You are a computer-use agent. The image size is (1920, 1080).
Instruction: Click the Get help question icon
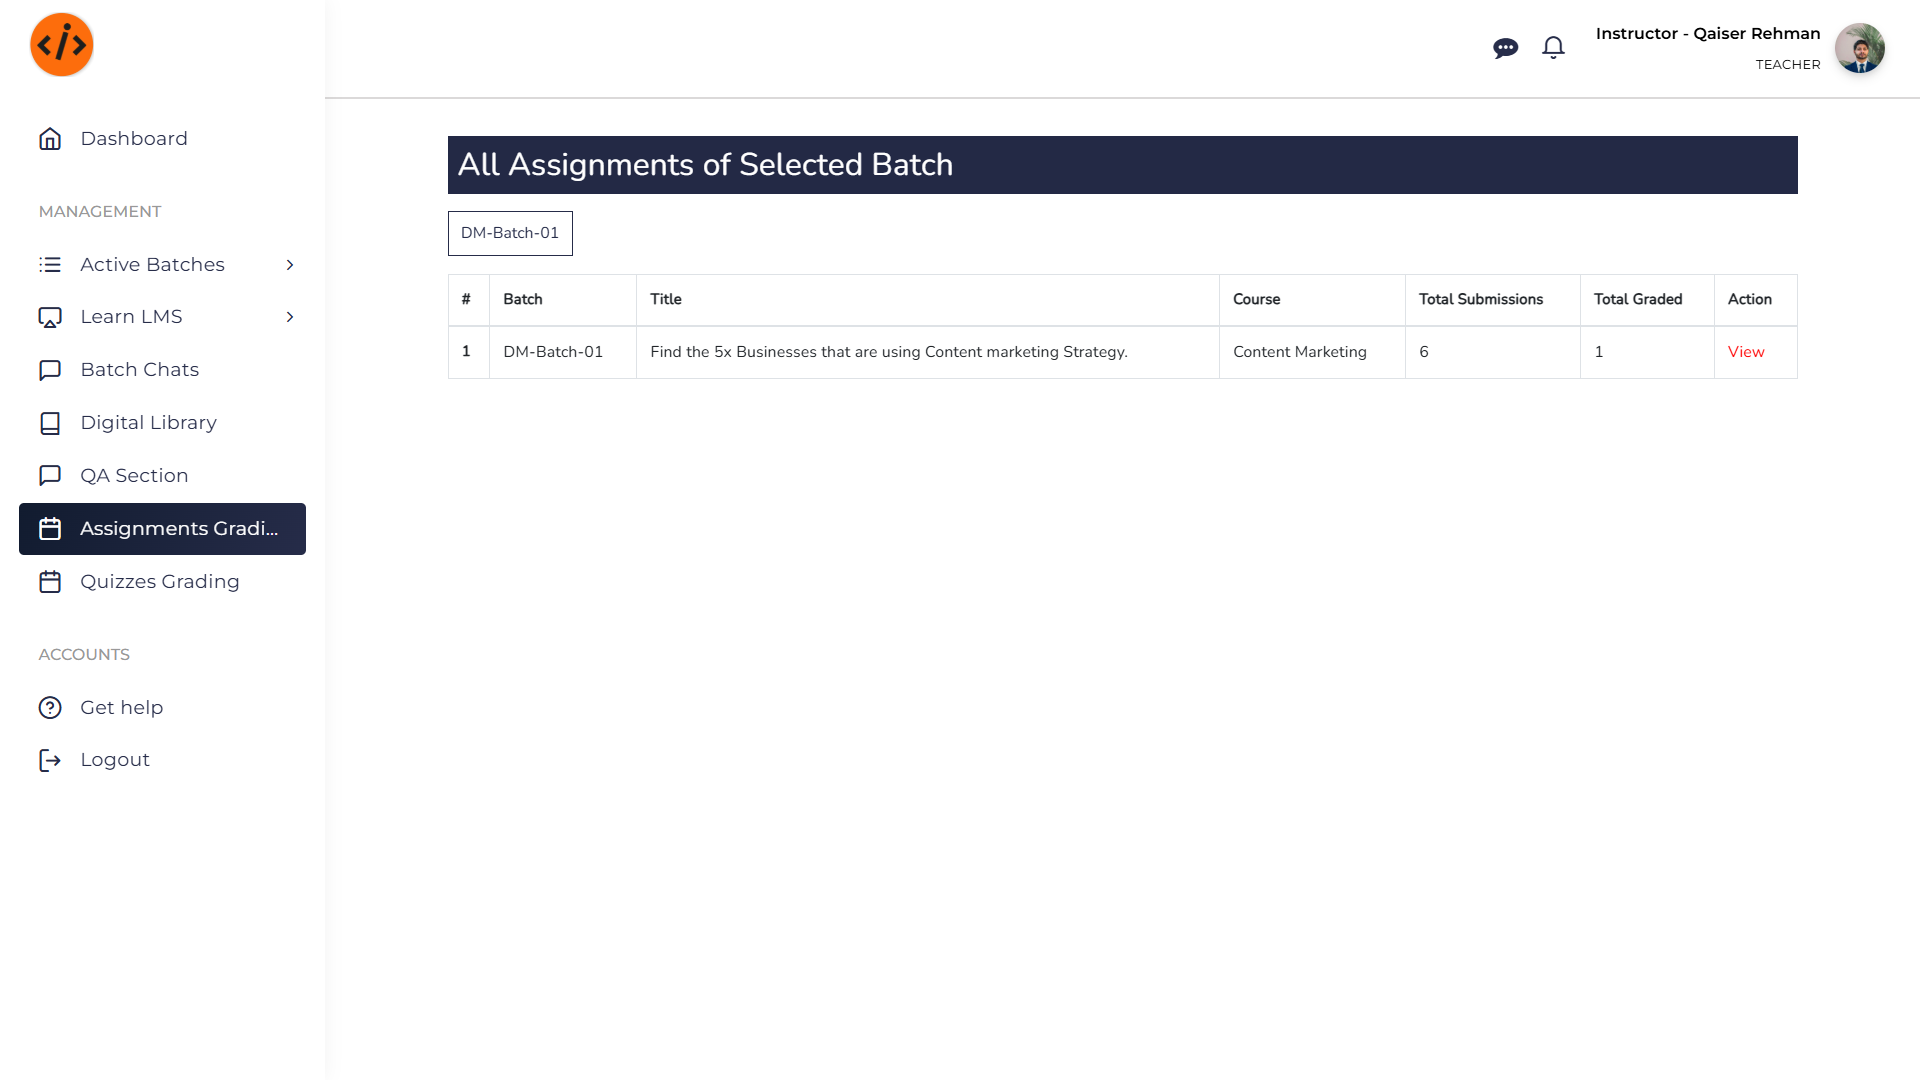click(x=50, y=708)
